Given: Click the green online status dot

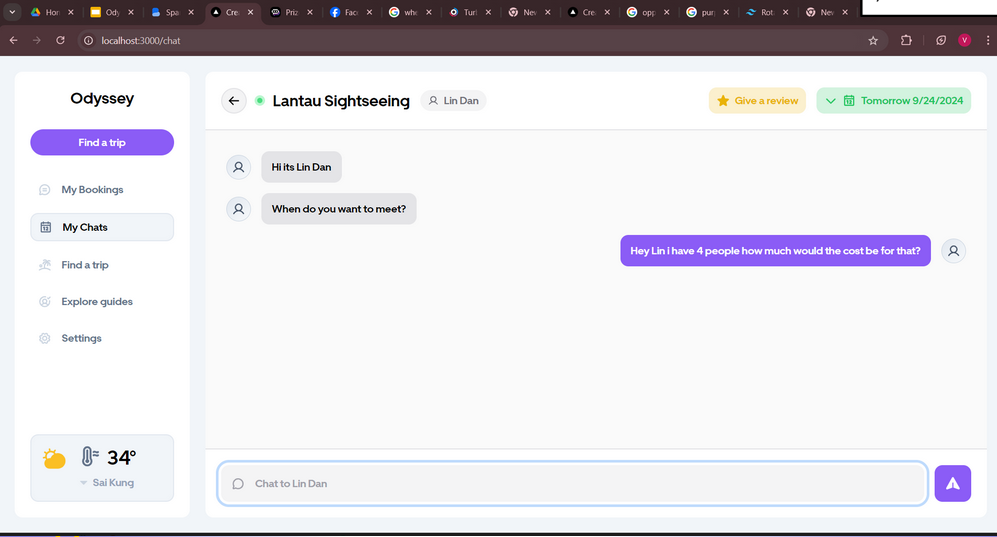Looking at the screenshot, I should [x=259, y=100].
